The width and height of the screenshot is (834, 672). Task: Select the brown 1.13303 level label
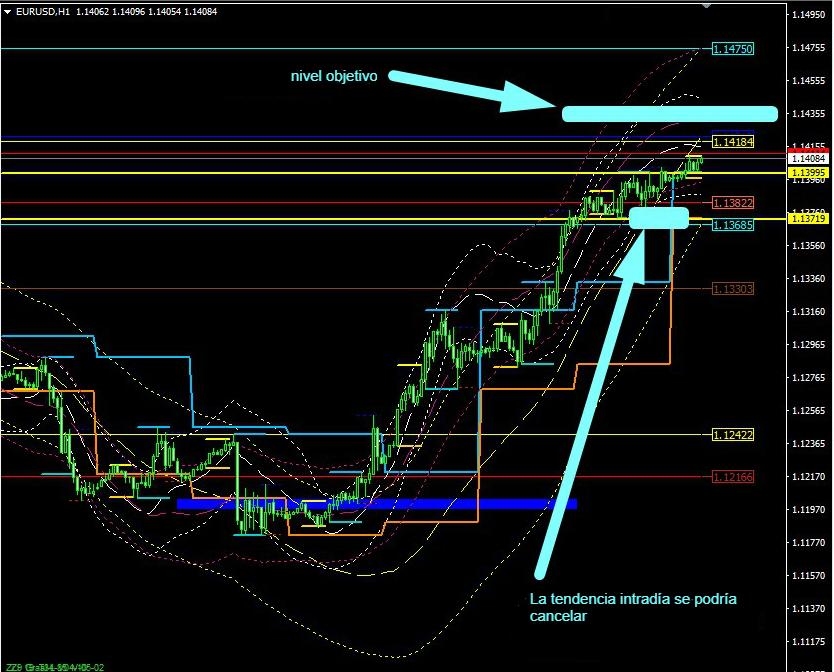(x=733, y=289)
